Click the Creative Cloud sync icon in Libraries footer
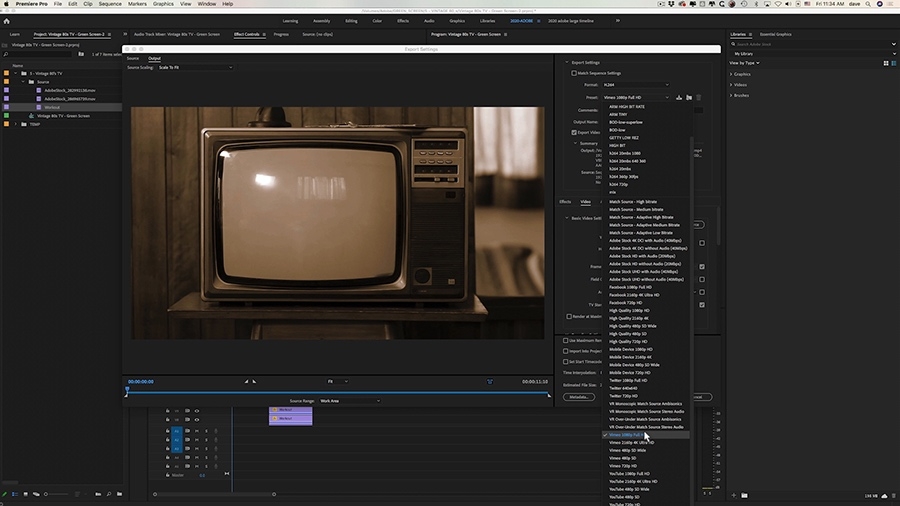This screenshot has height=506, width=900. 885,496
